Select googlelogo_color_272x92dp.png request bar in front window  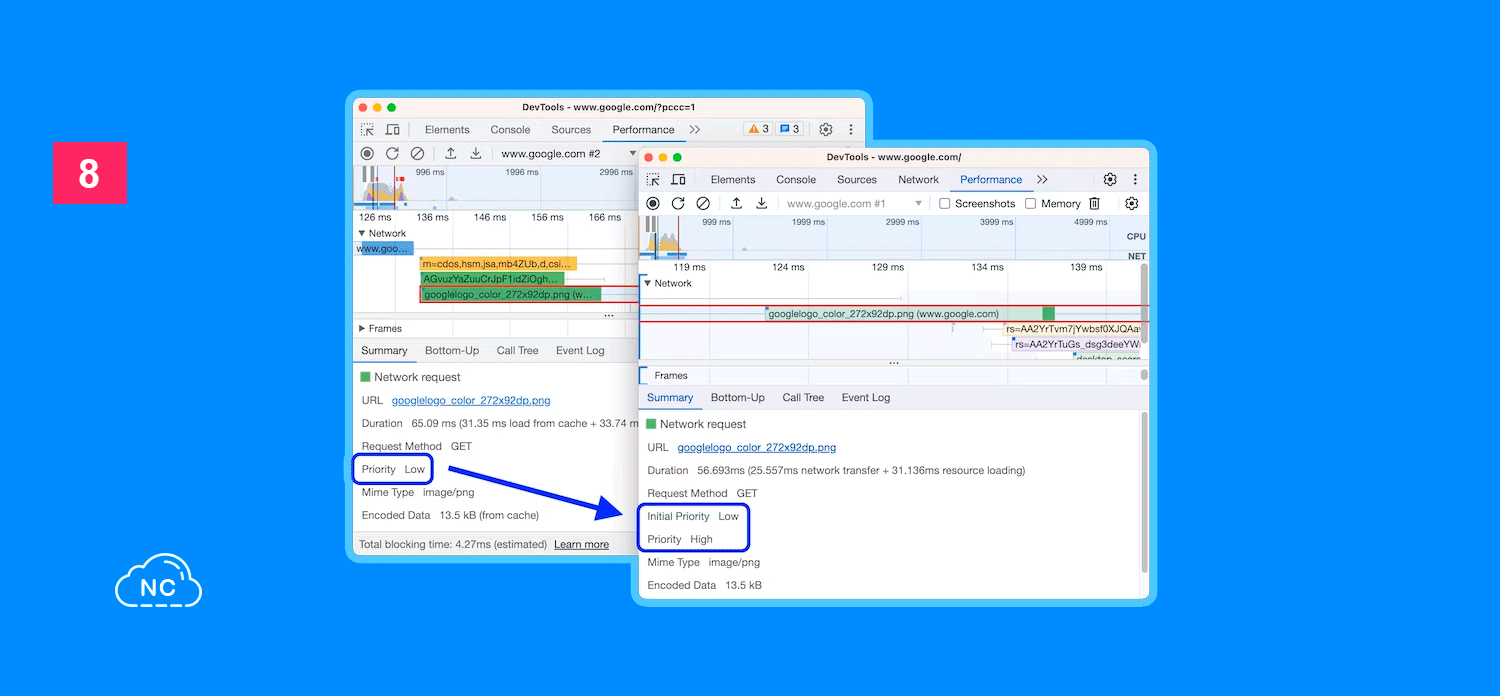pos(910,314)
